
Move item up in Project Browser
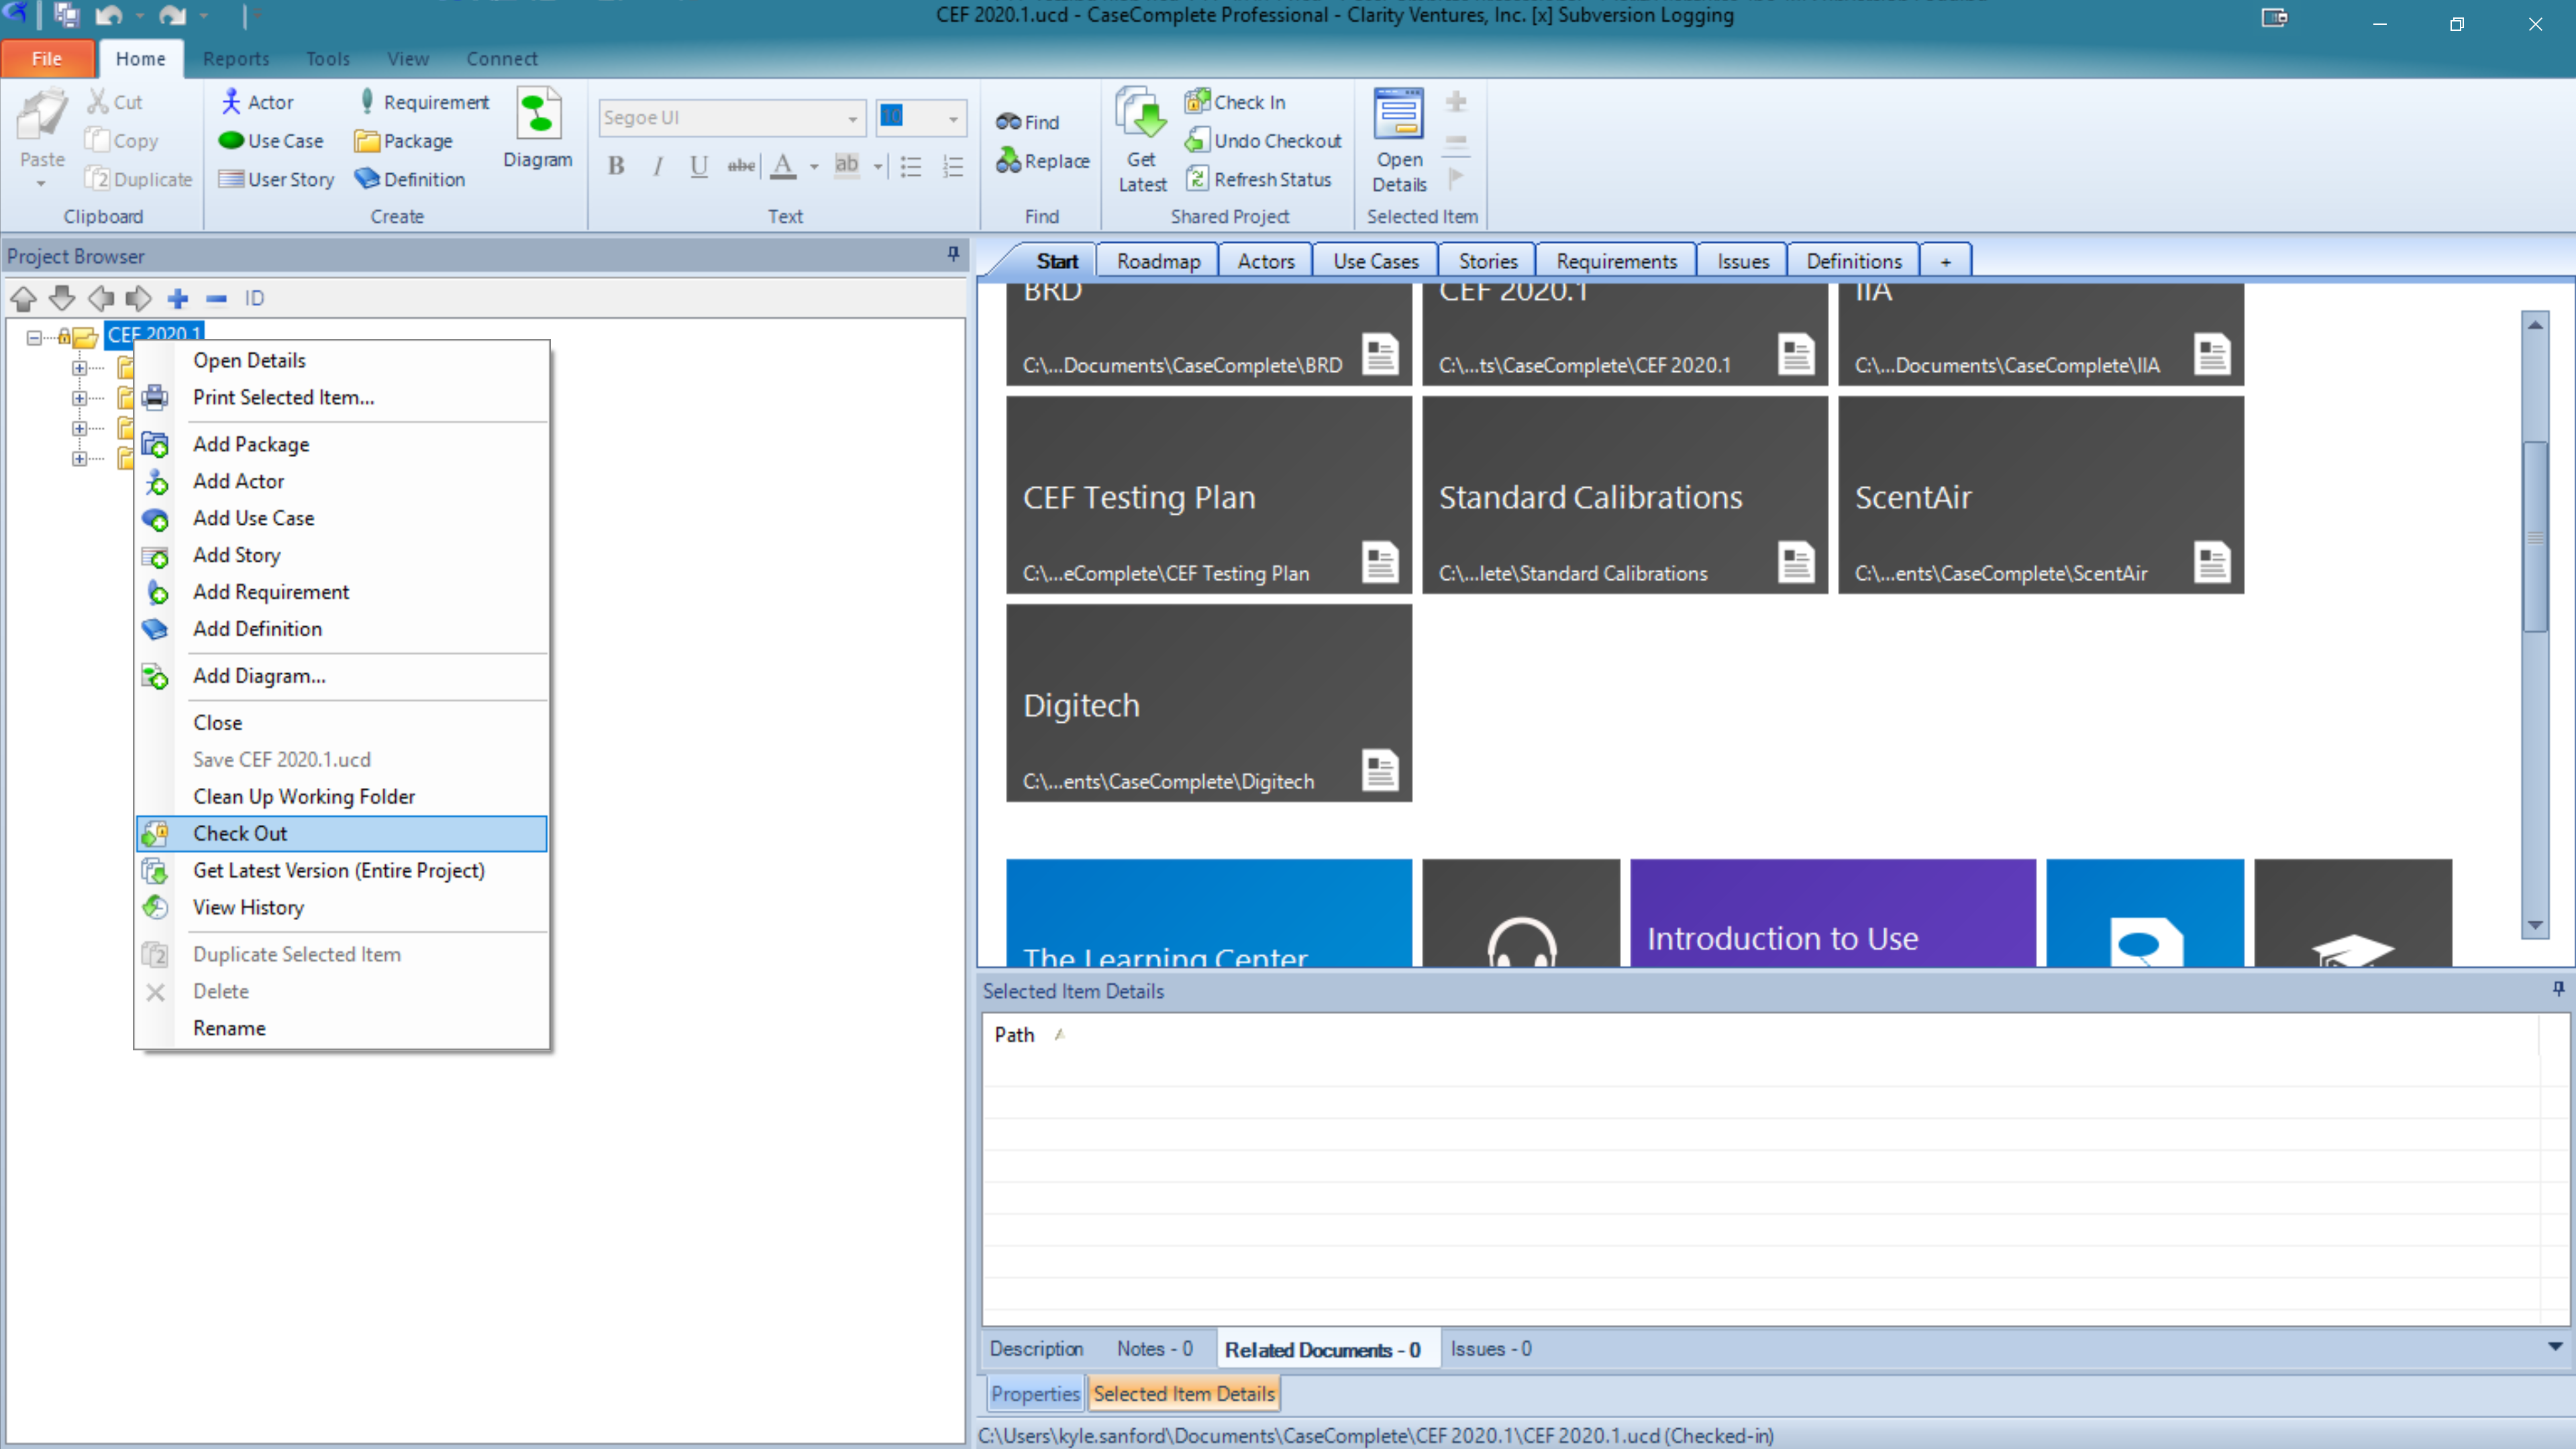[24, 298]
